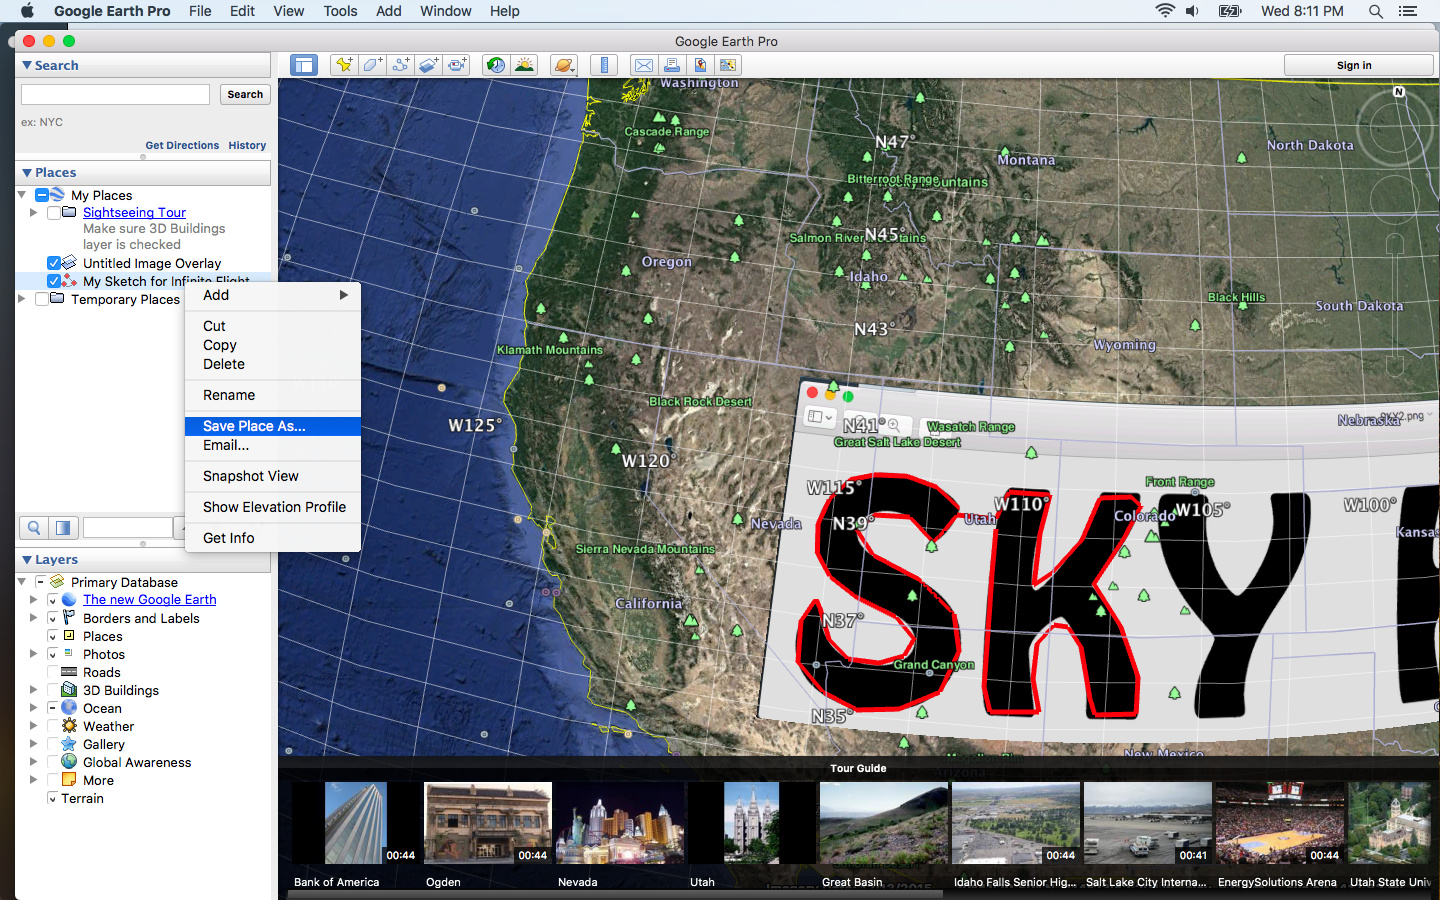Click the Search button

pyautogui.click(x=245, y=94)
